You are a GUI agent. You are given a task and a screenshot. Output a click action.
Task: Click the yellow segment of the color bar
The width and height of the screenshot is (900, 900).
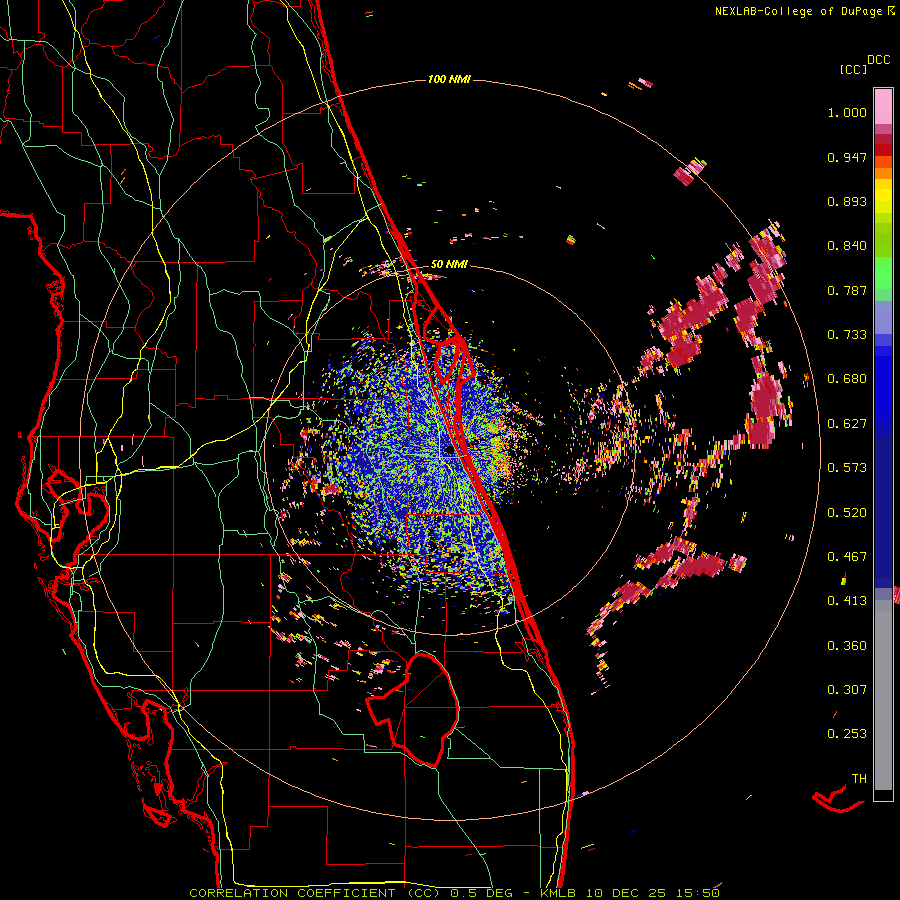click(883, 197)
